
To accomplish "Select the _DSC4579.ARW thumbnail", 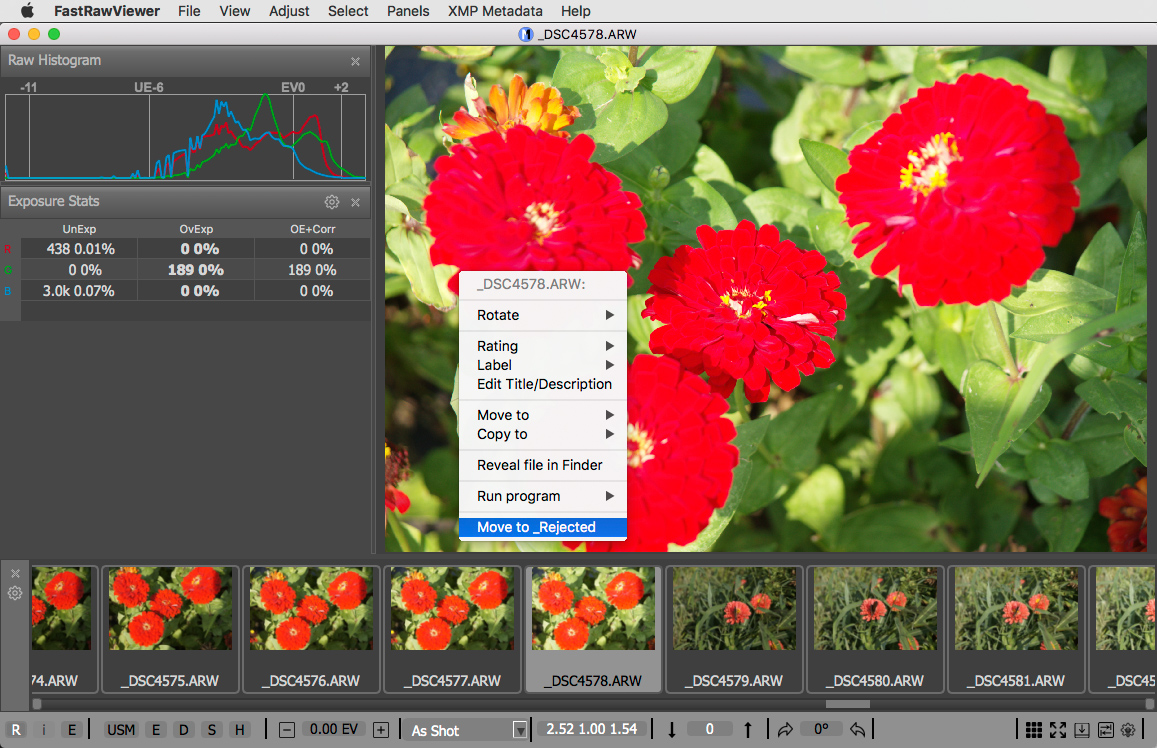I will pos(733,628).
